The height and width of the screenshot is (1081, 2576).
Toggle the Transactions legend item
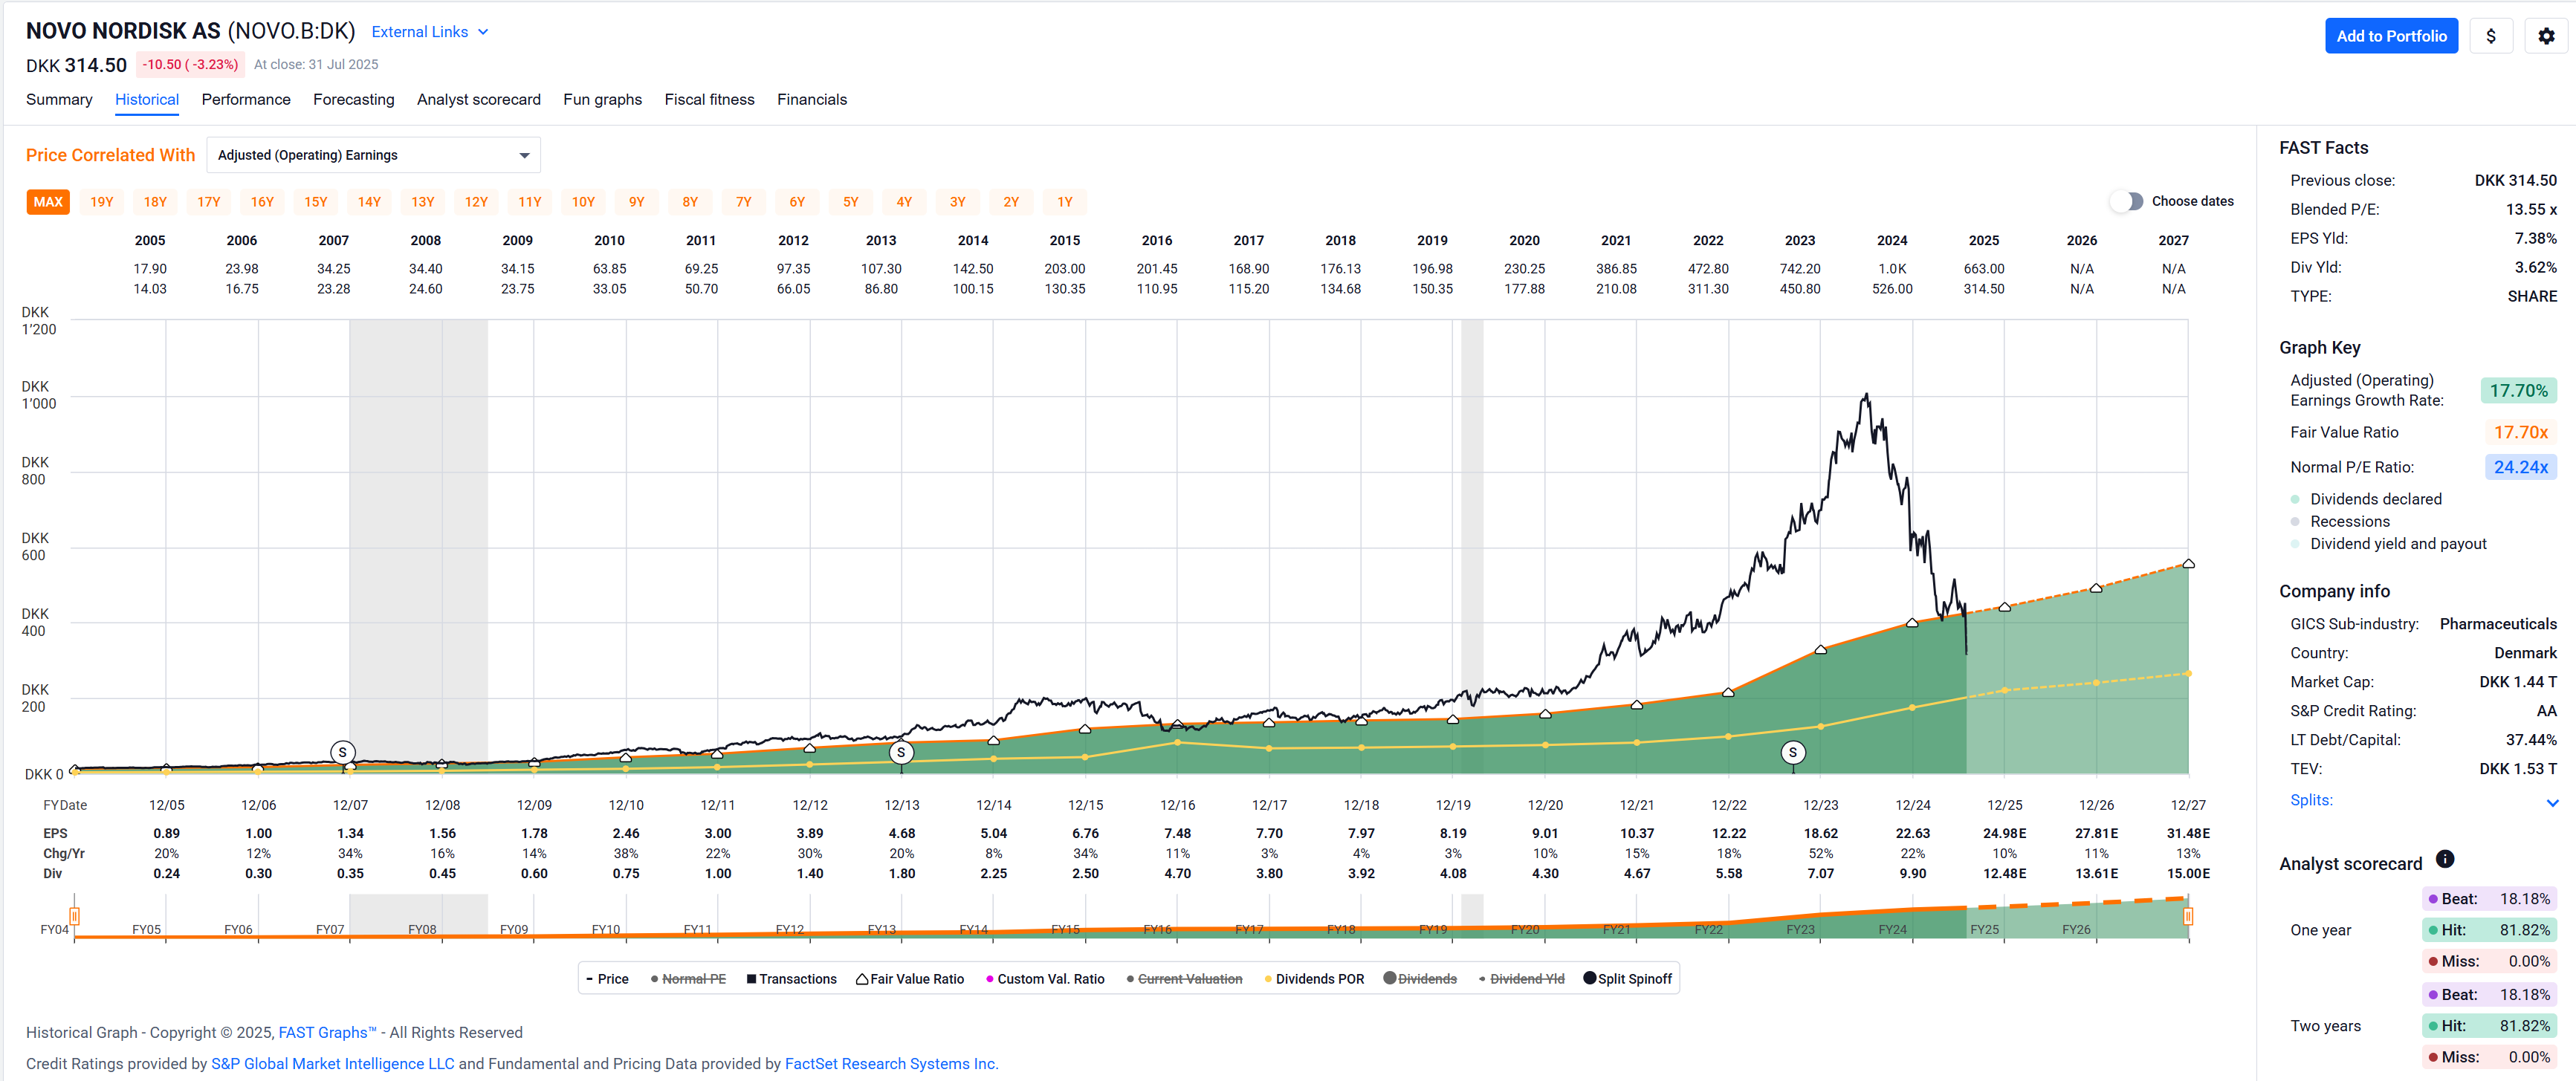pyautogui.click(x=791, y=979)
